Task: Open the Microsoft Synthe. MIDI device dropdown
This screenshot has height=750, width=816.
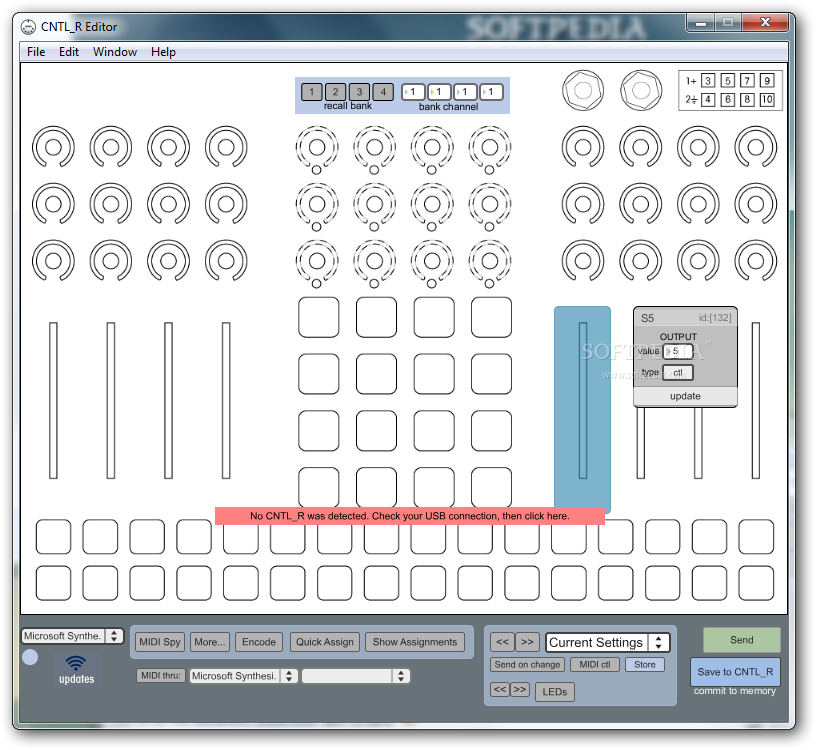Action: click(x=72, y=636)
